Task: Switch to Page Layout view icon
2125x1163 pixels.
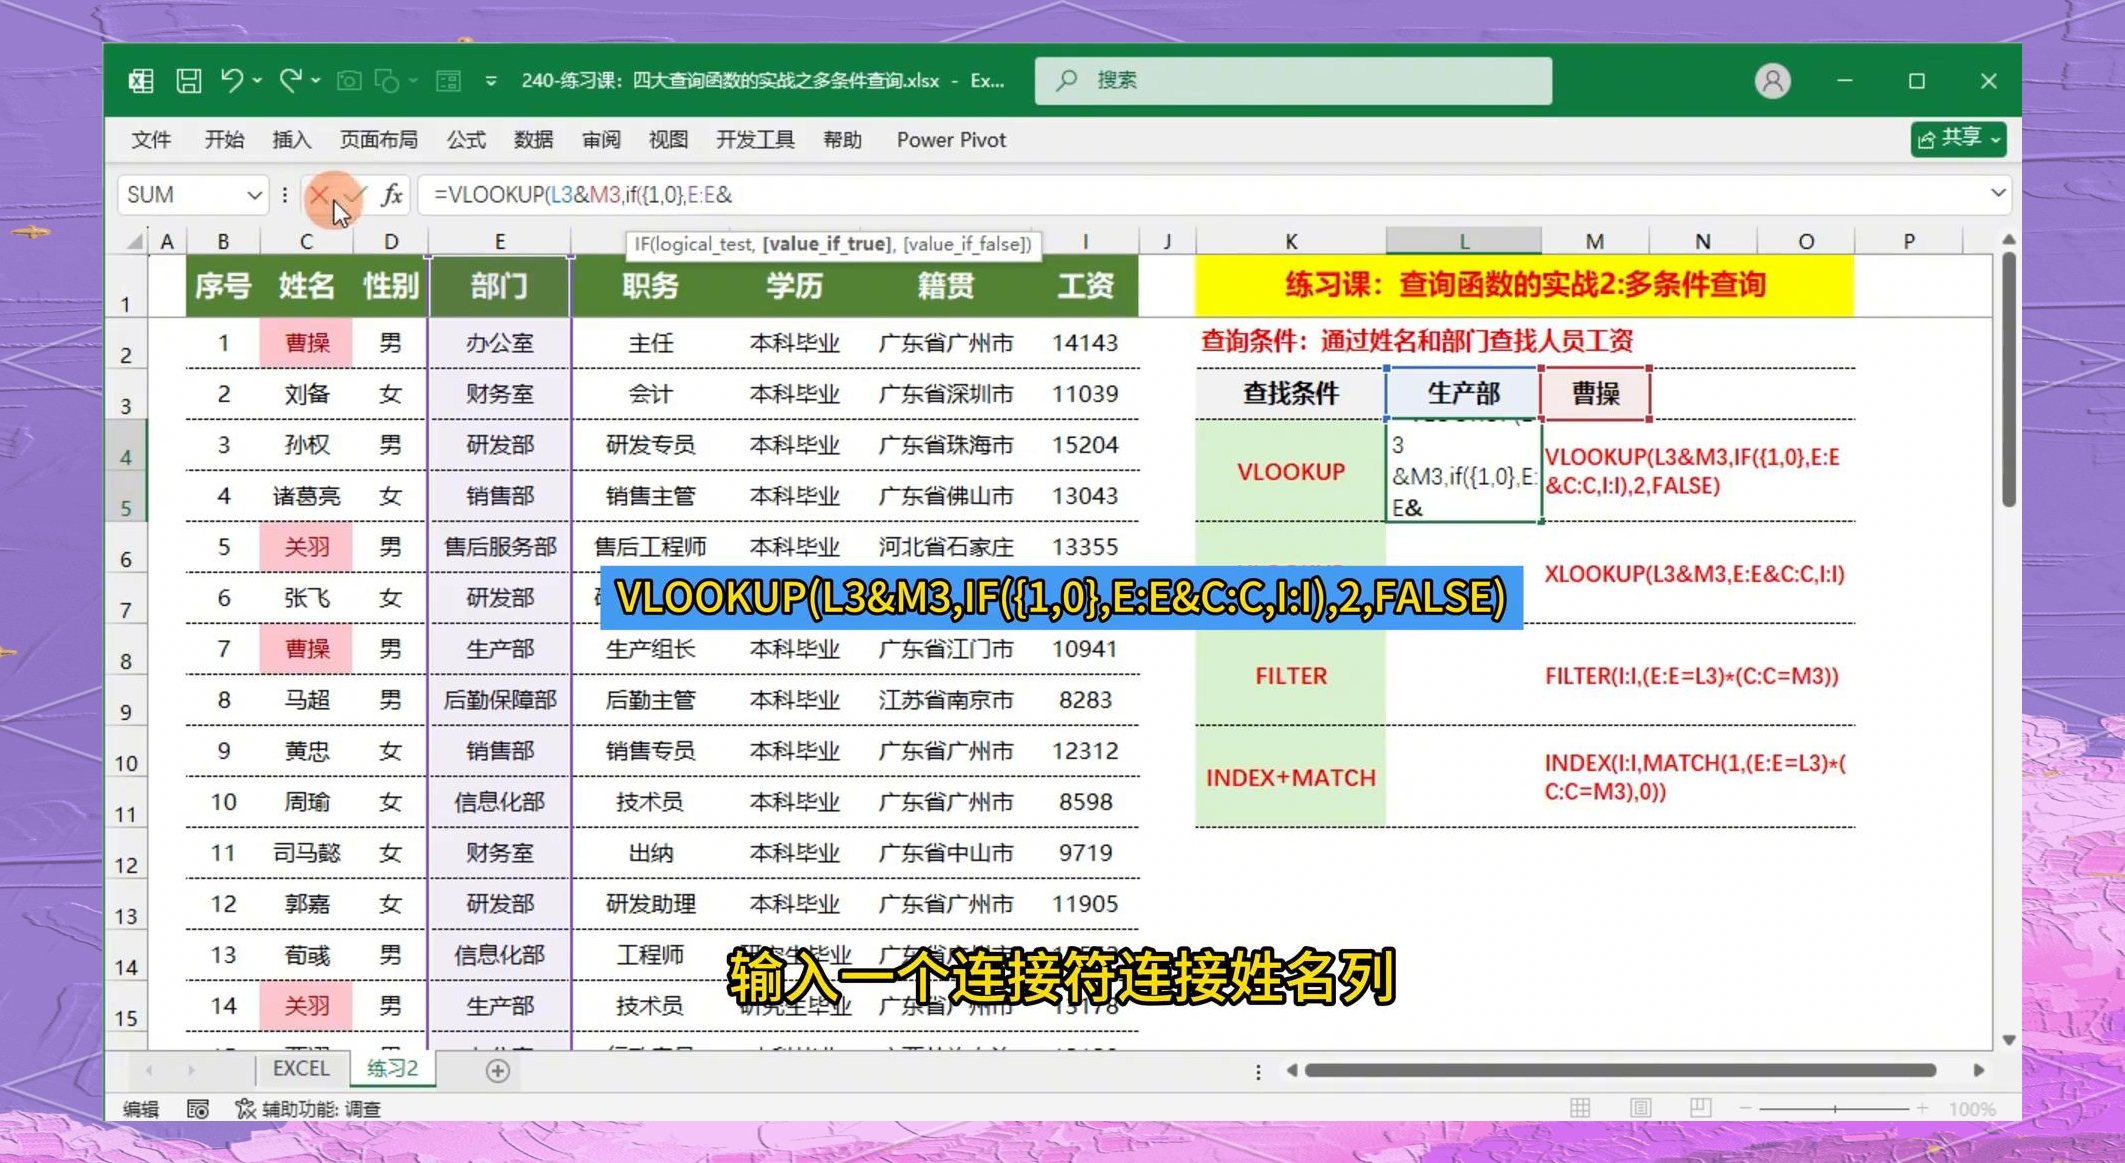Action: [1640, 1108]
